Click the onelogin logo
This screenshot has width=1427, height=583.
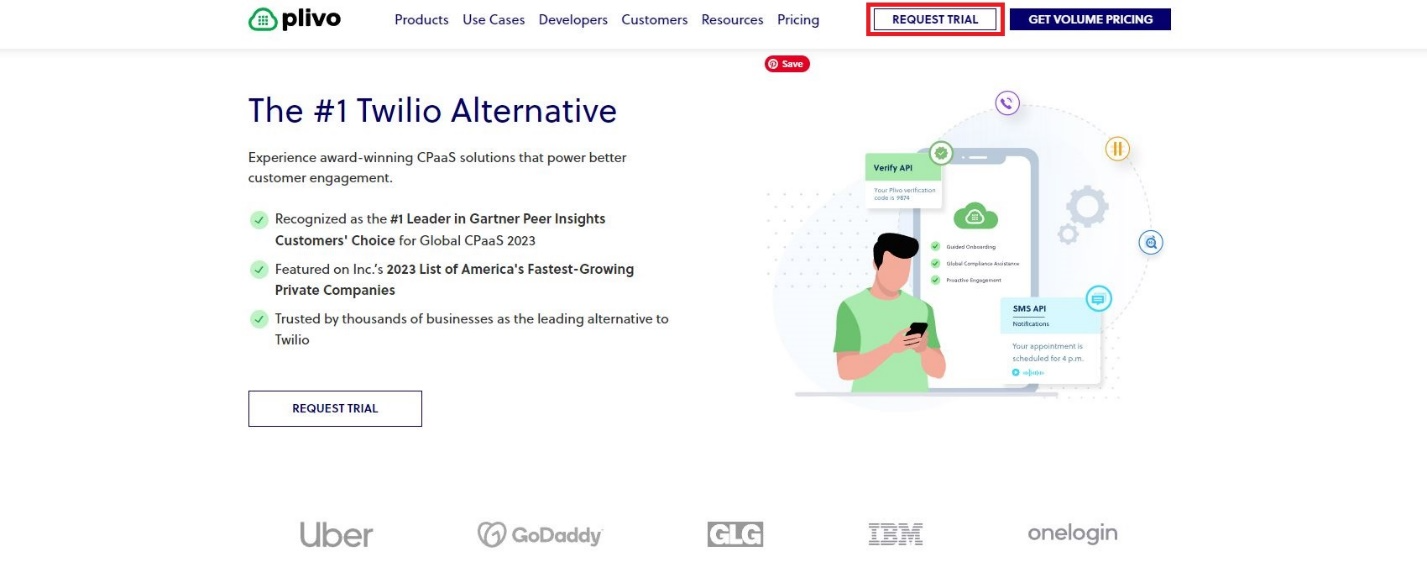1072,534
